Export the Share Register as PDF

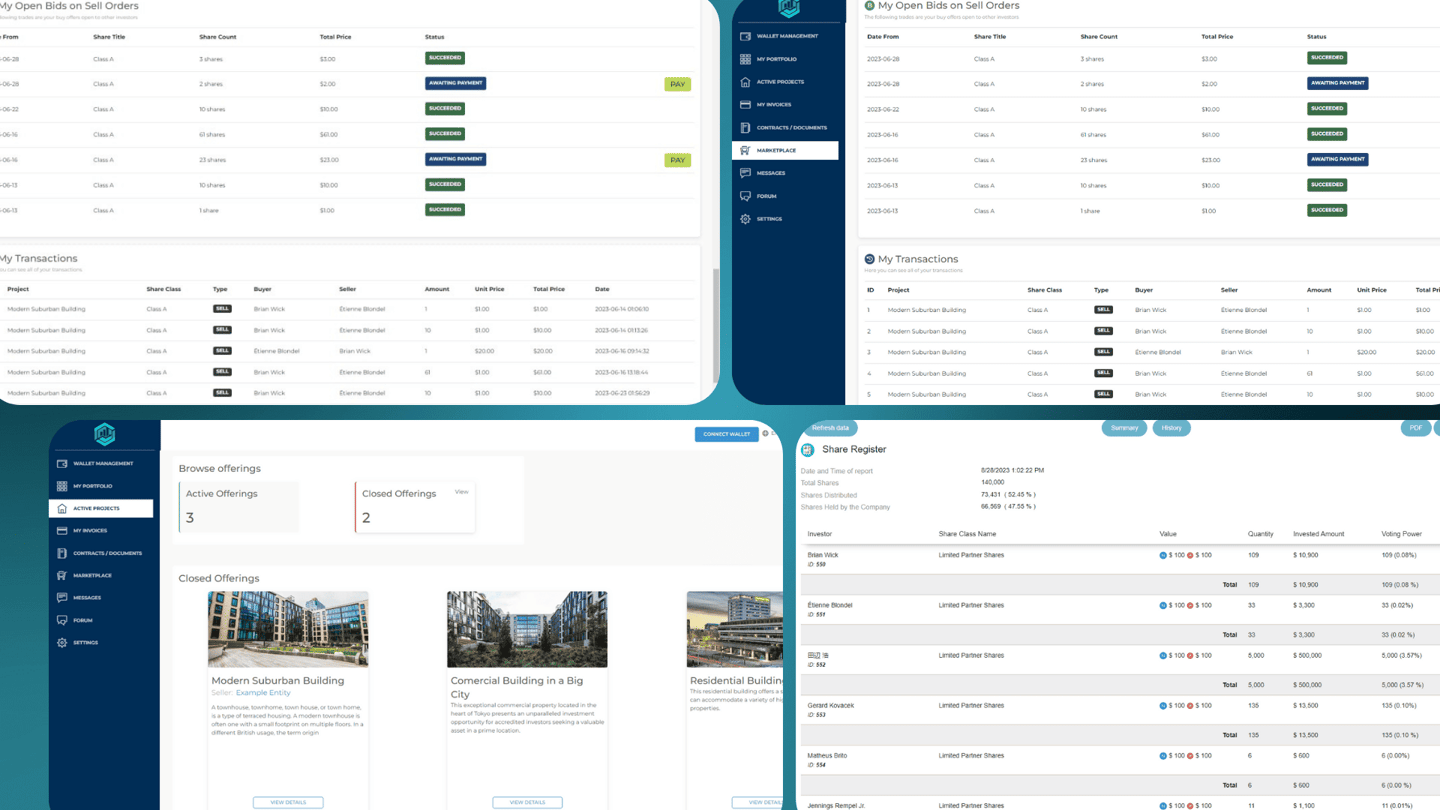pos(1415,428)
